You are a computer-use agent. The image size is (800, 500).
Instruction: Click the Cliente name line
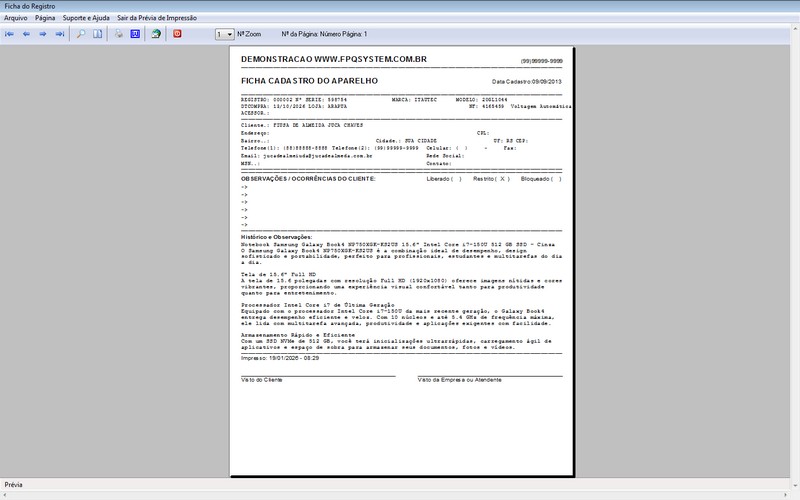pos(302,125)
